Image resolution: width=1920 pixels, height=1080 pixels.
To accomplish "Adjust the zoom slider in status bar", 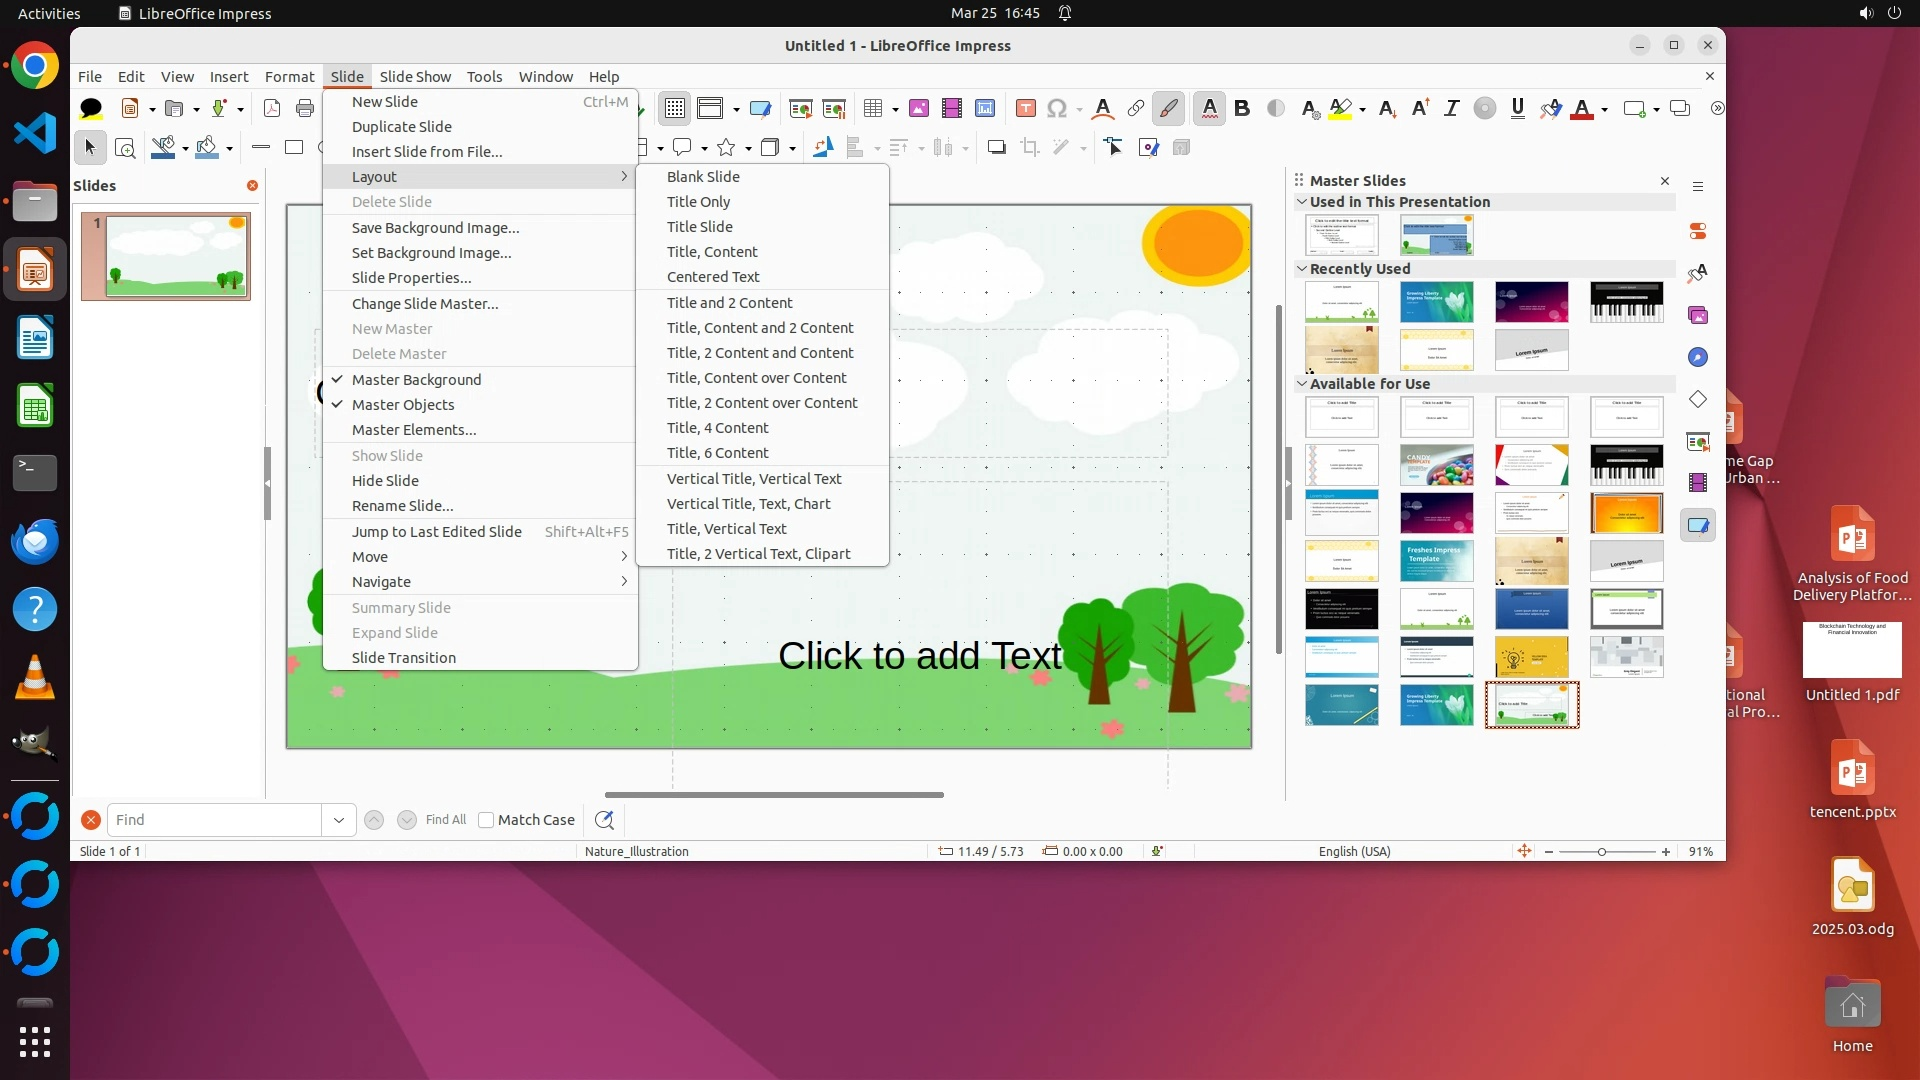I will (1602, 852).
